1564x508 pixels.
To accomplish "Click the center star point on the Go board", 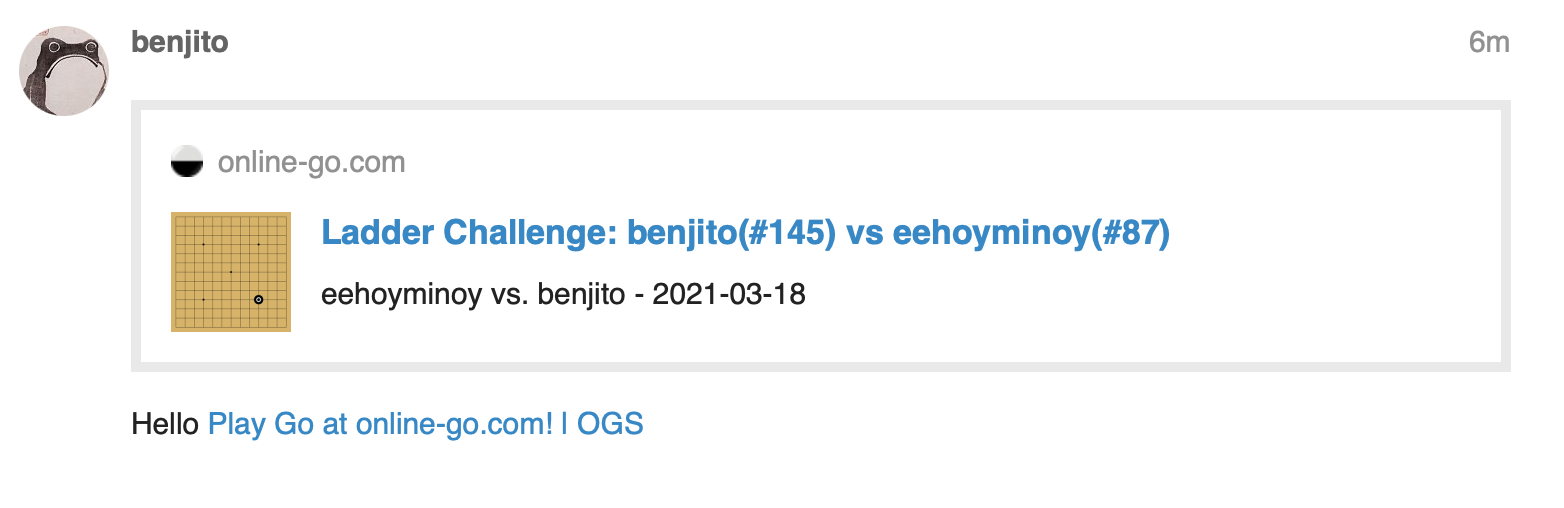I will [x=231, y=272].
